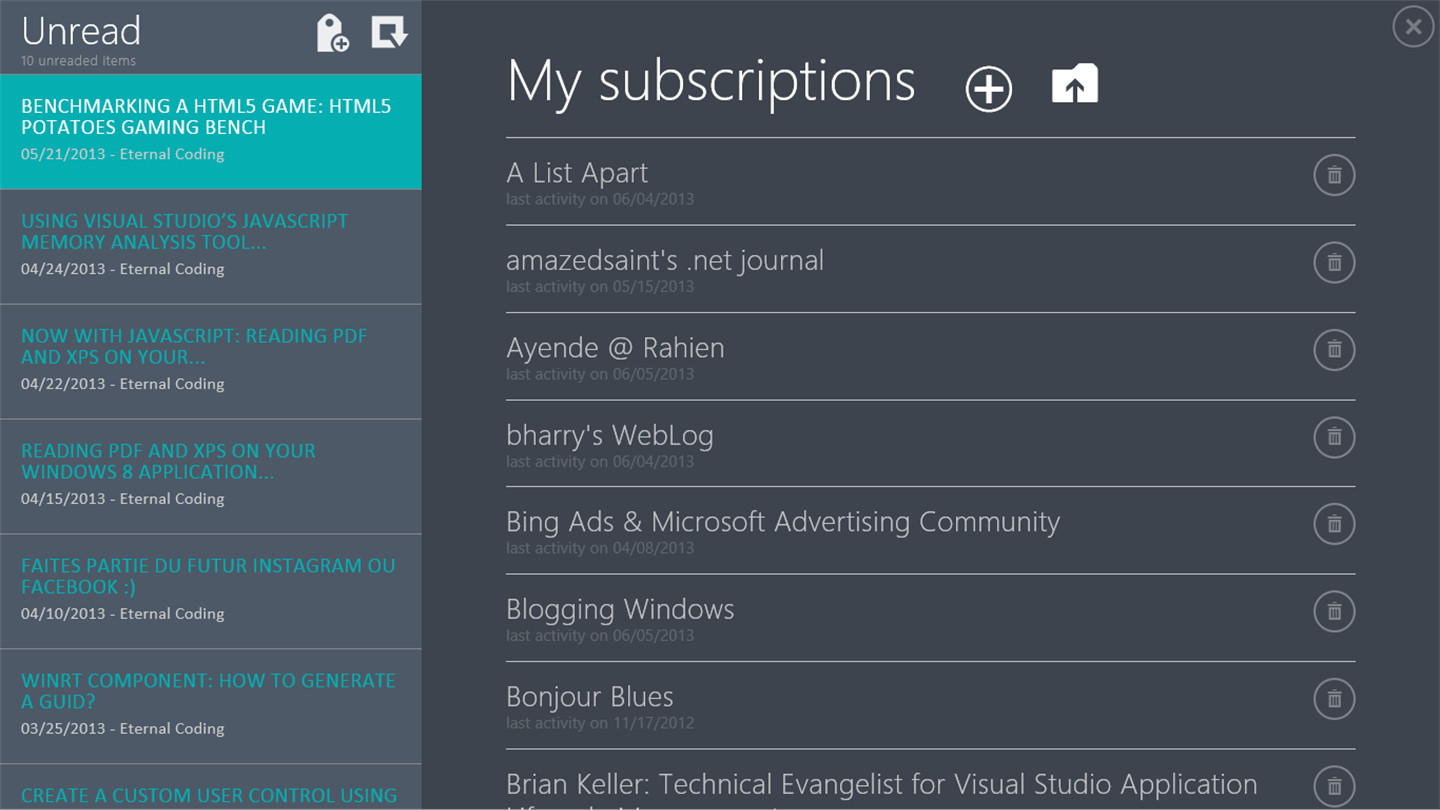Screen dimensions: 1440x810
Task: Remove Bing Ads & Microsoft Advertising Community
Action: point(1334,524)
